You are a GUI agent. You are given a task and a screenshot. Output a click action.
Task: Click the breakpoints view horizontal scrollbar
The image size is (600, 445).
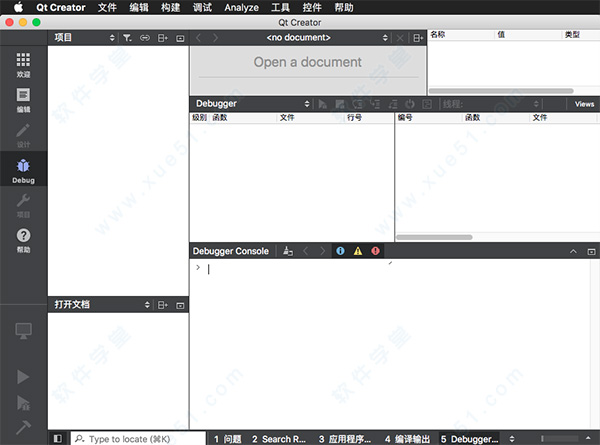tap(434, 237)
